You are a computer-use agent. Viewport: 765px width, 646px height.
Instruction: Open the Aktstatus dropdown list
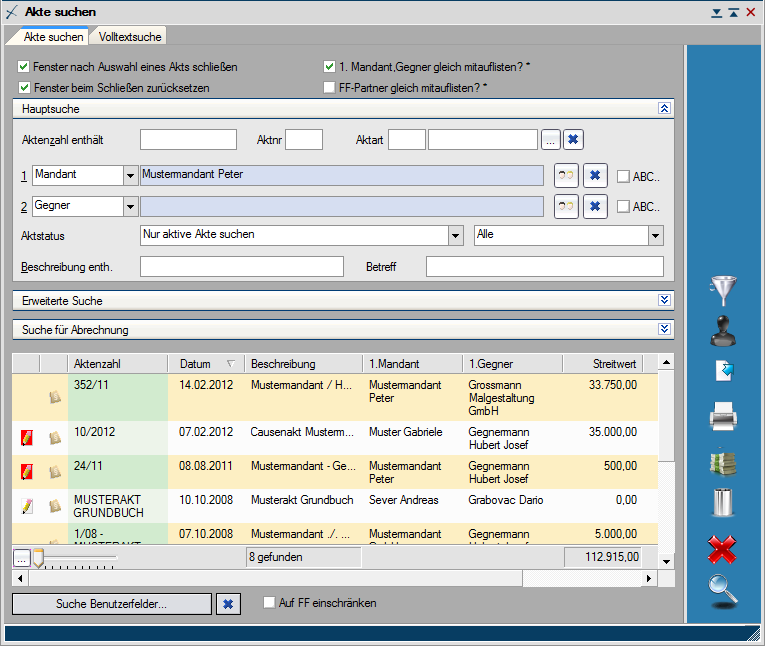tap(455, 235)
